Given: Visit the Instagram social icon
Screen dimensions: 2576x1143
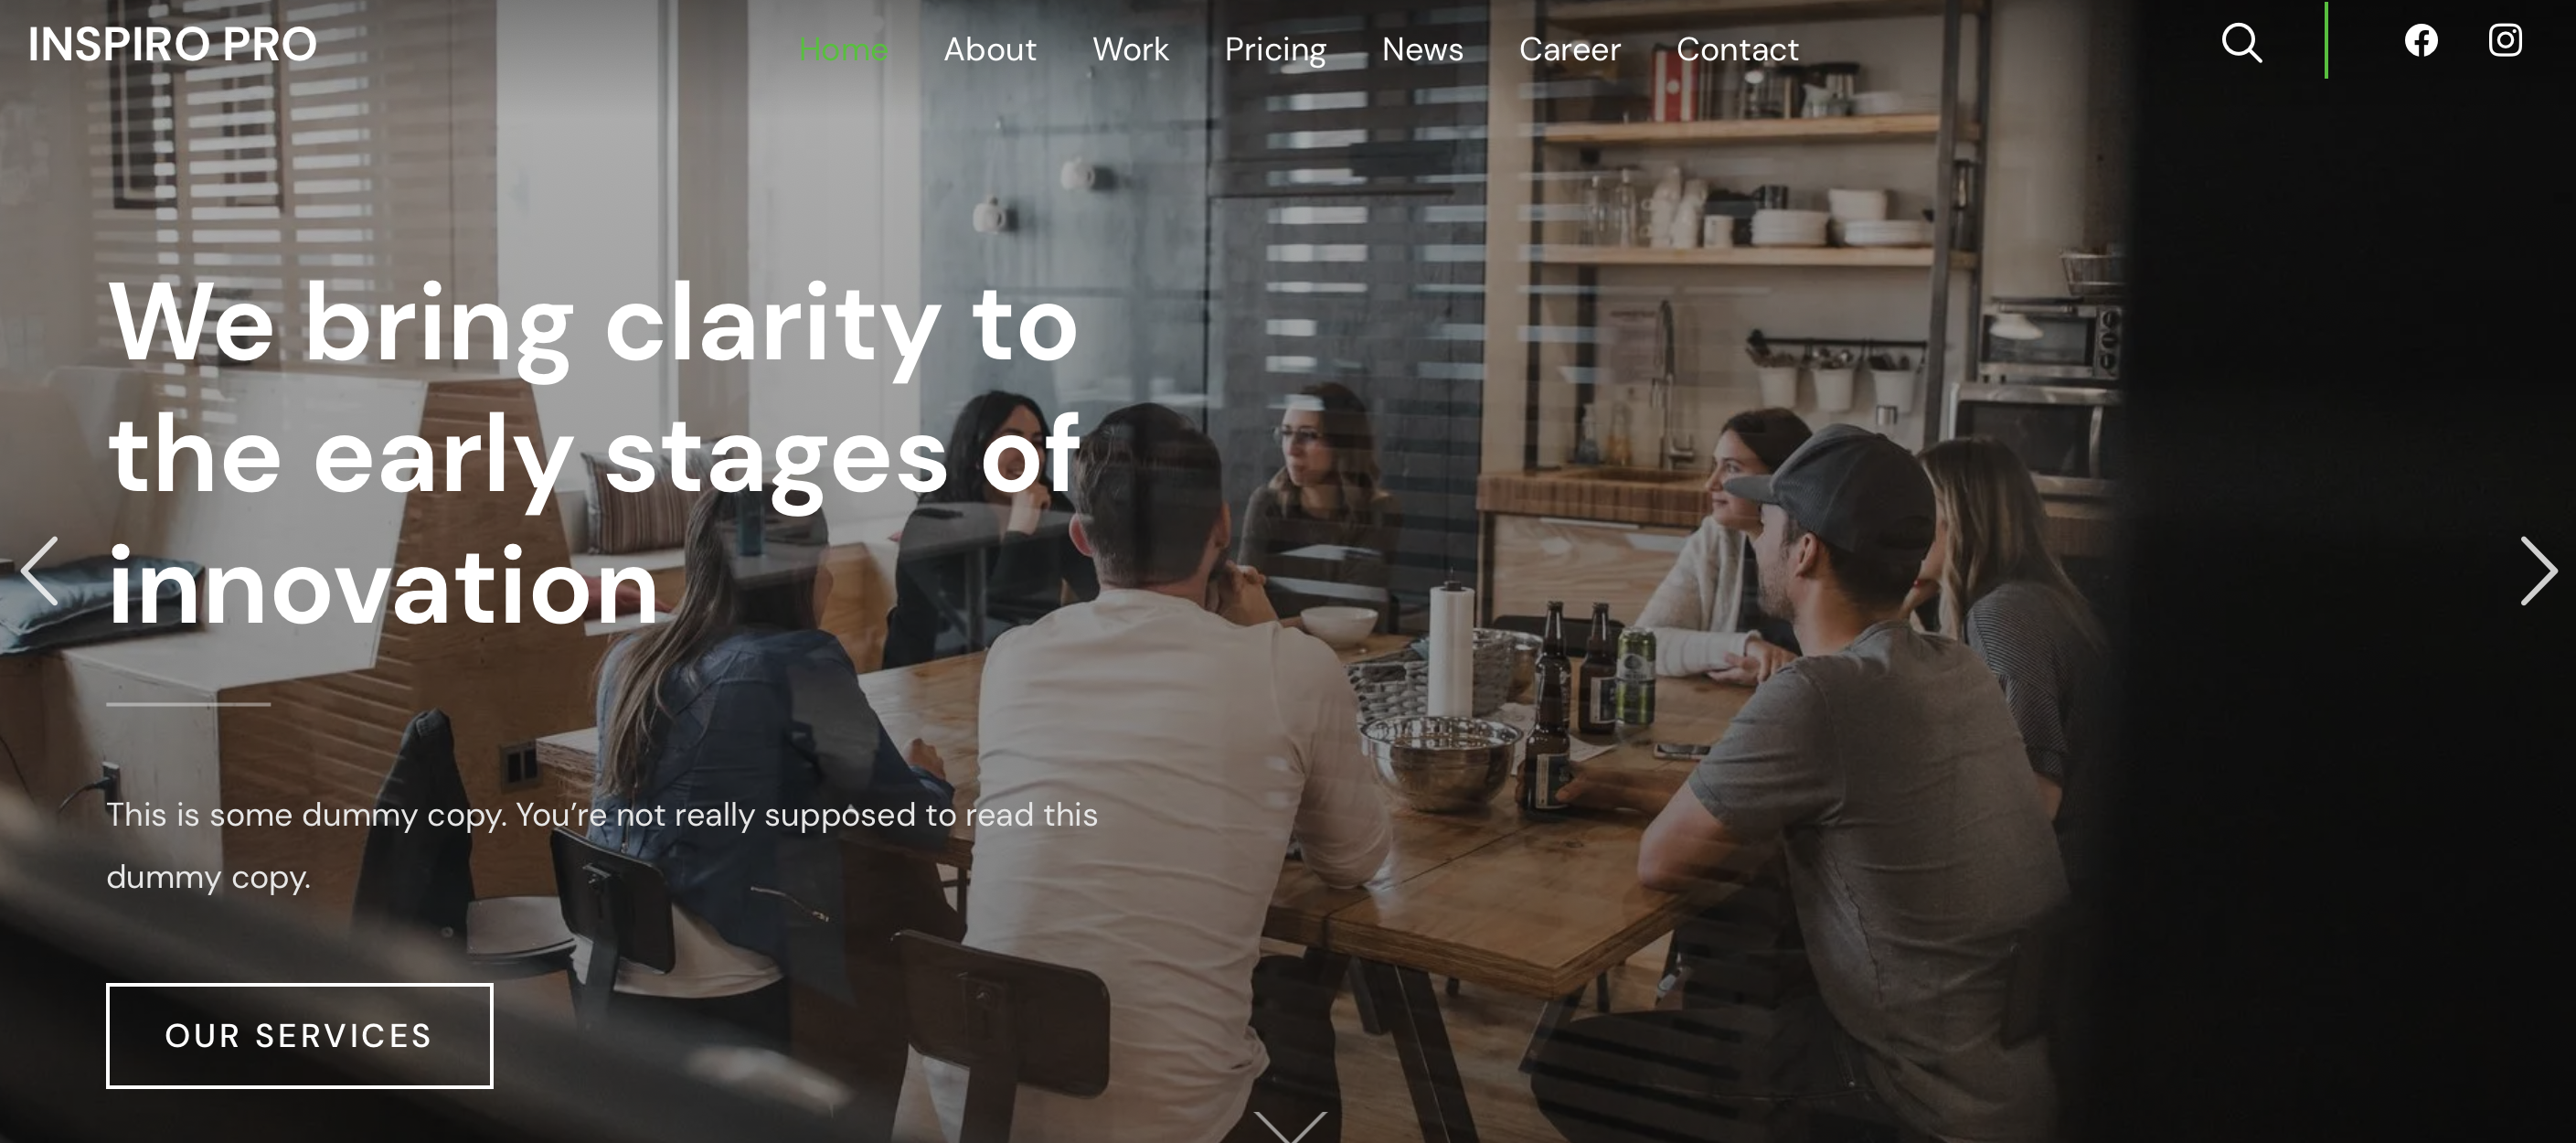Looking at the screenshot, I should pos(2505,41).
